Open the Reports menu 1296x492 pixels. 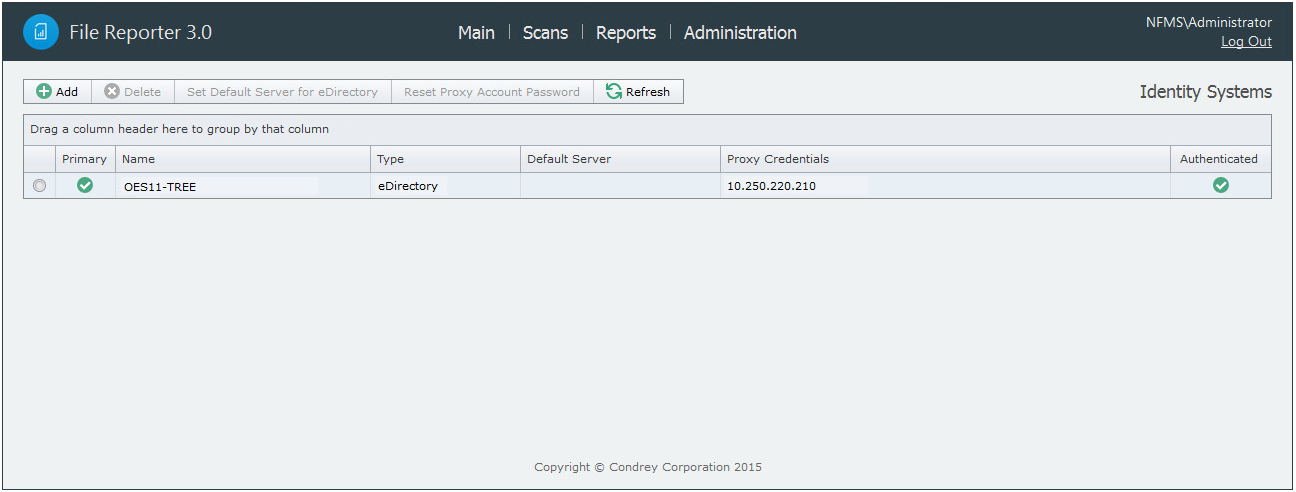(x=626, y=33)
